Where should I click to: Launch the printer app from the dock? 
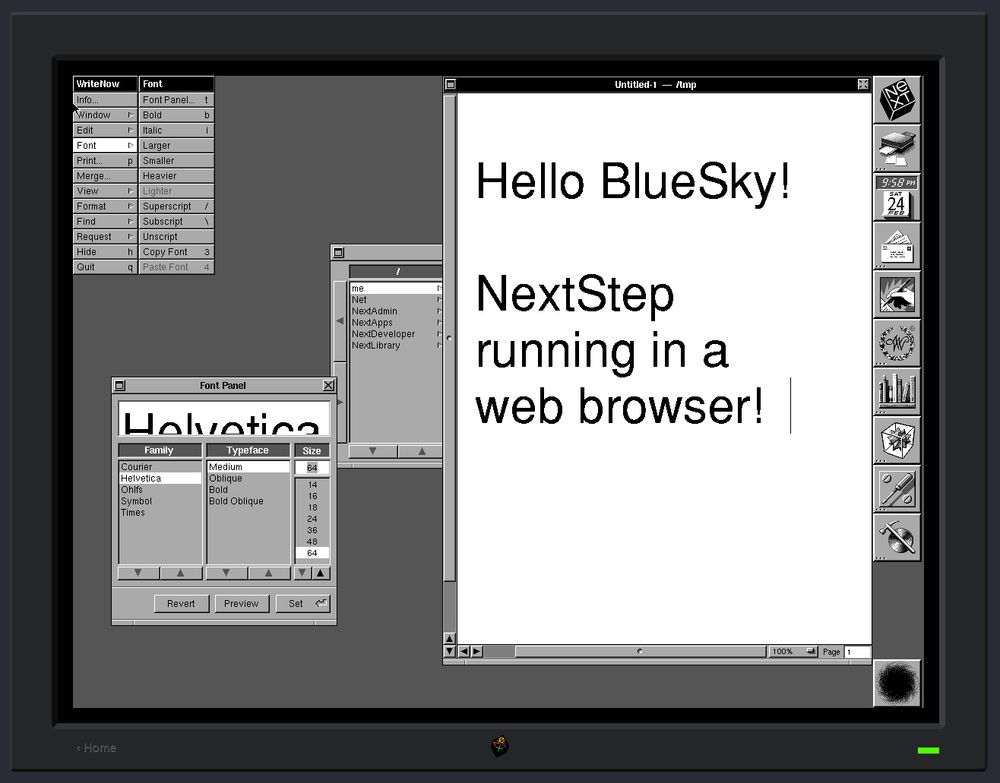(x=897, y=148)
